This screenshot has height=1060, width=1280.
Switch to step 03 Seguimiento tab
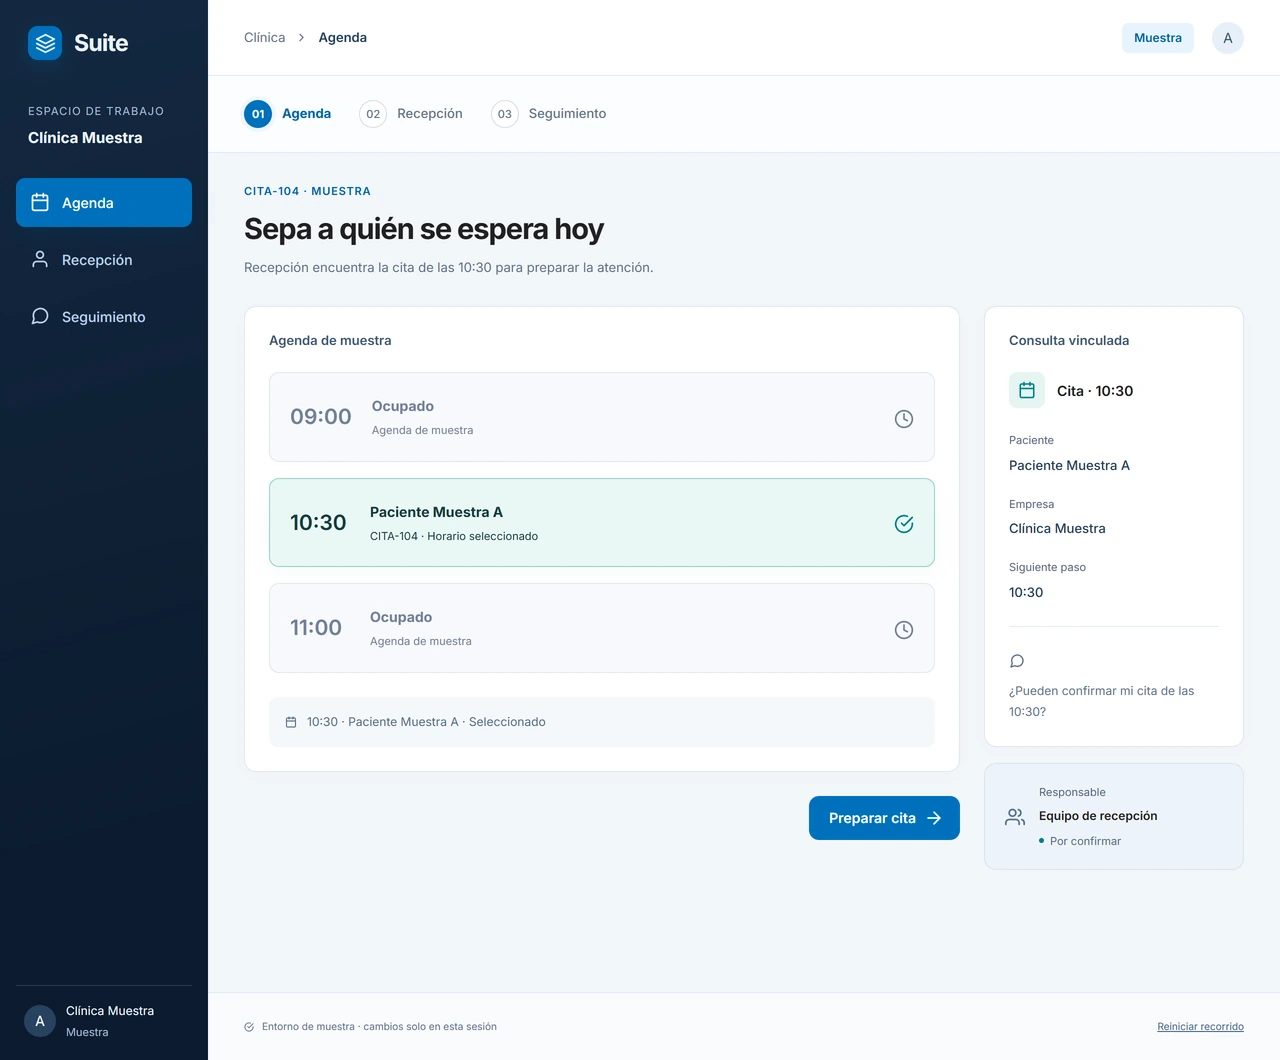coord(549,114)
